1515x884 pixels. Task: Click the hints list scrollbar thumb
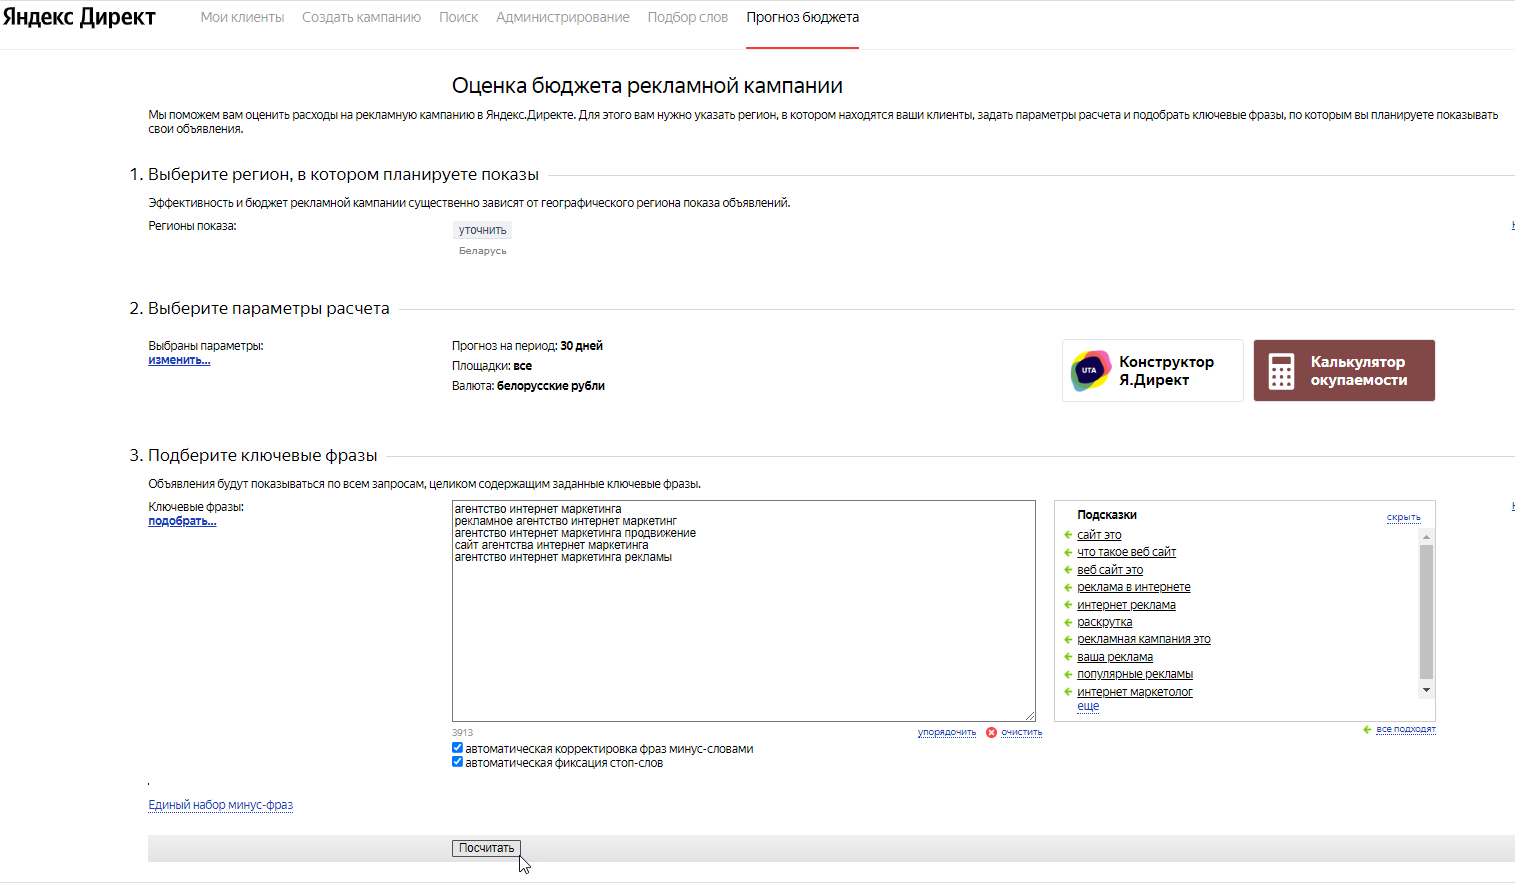(x=1426, y=611)
